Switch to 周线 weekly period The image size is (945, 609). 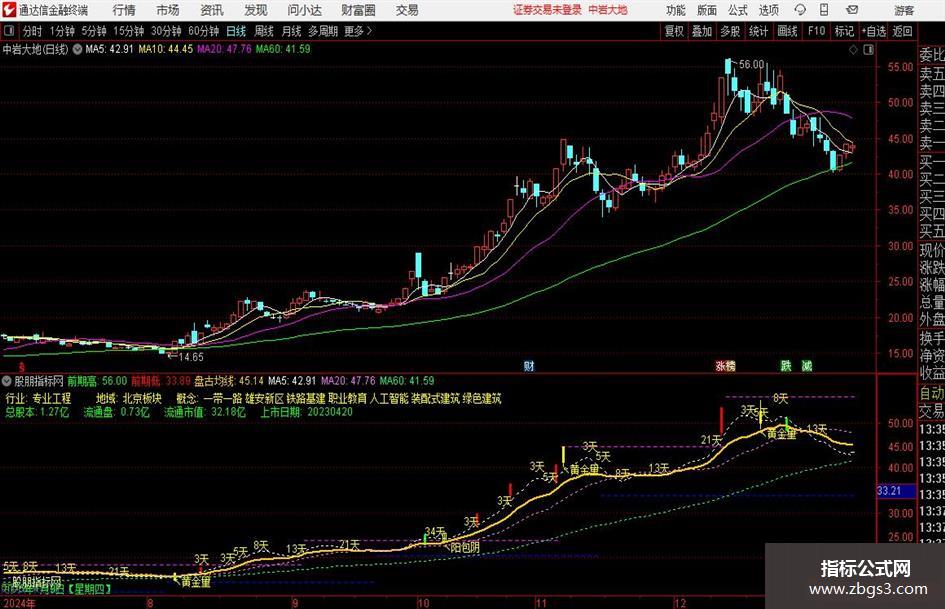[x=263, y=31]
